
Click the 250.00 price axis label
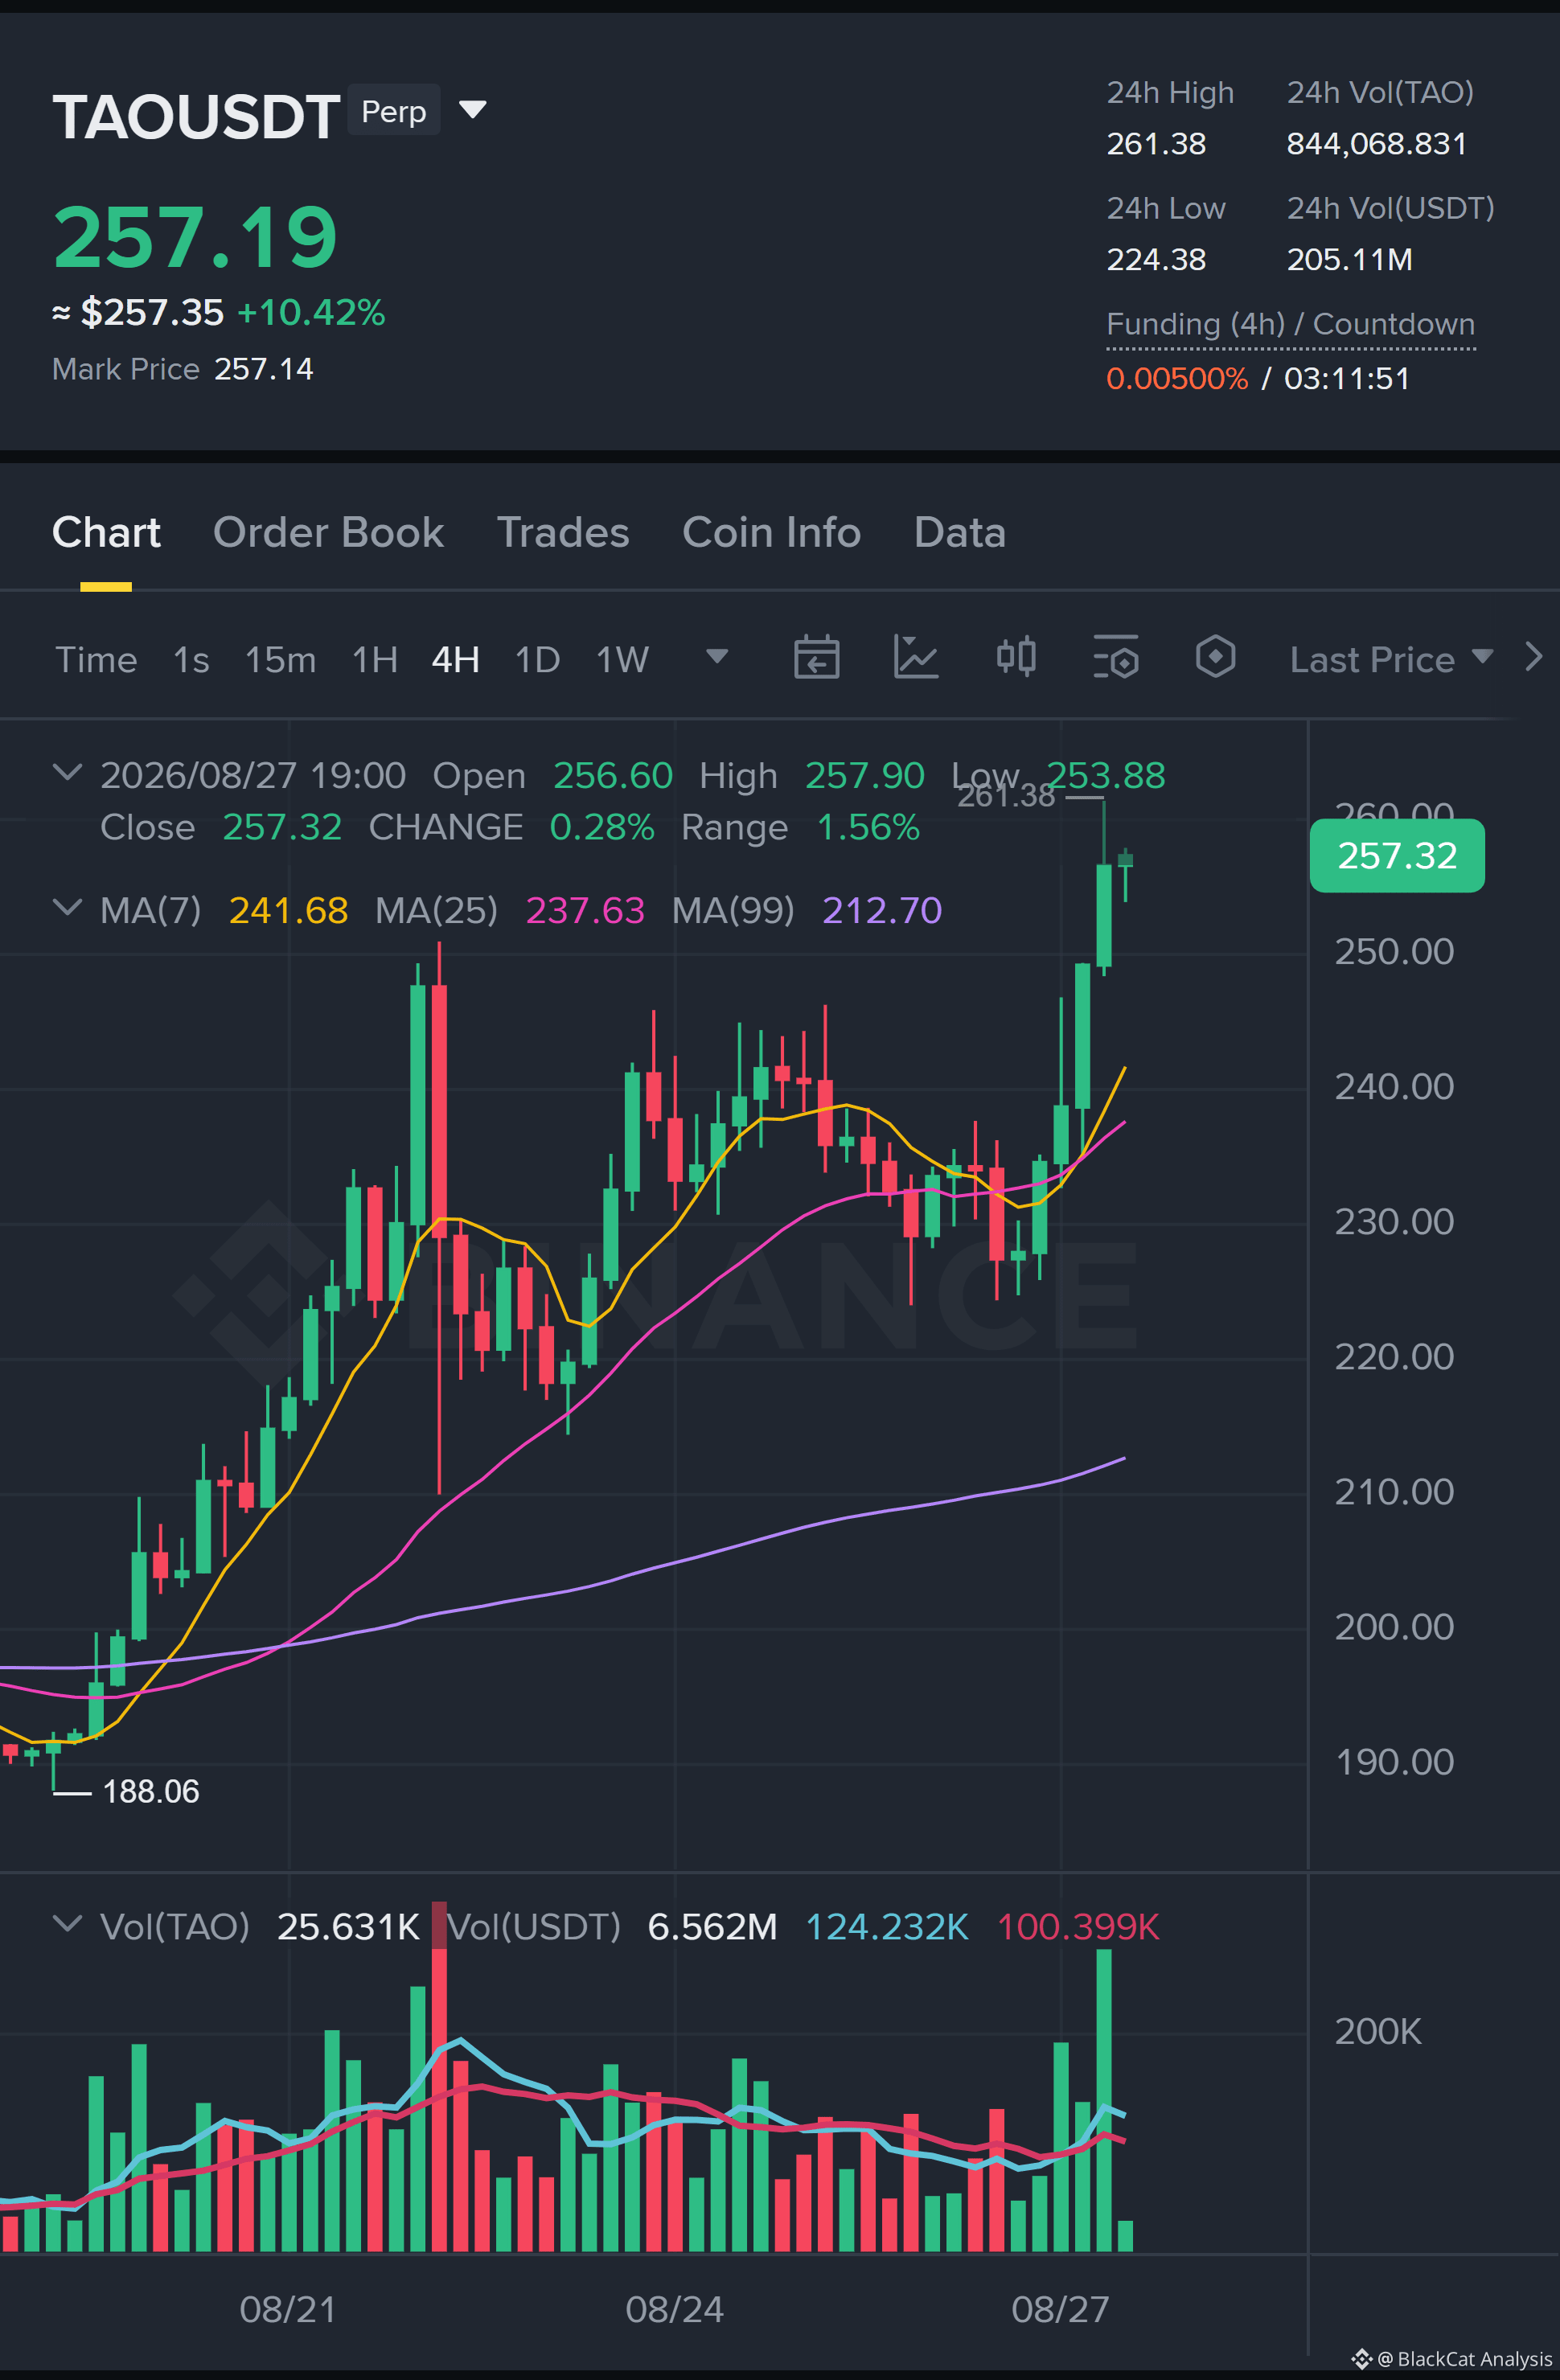click(x=1394, y=952)
